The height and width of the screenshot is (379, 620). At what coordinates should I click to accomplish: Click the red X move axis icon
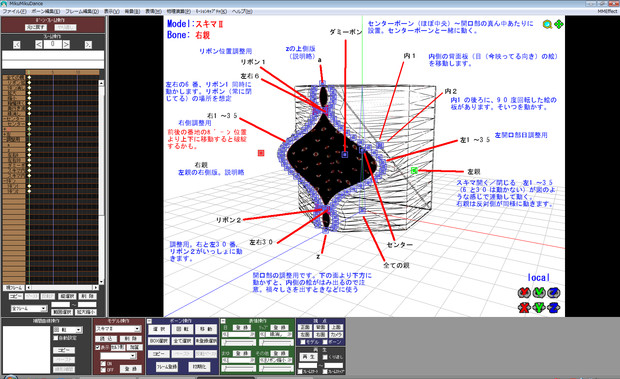tap(524, 307)
